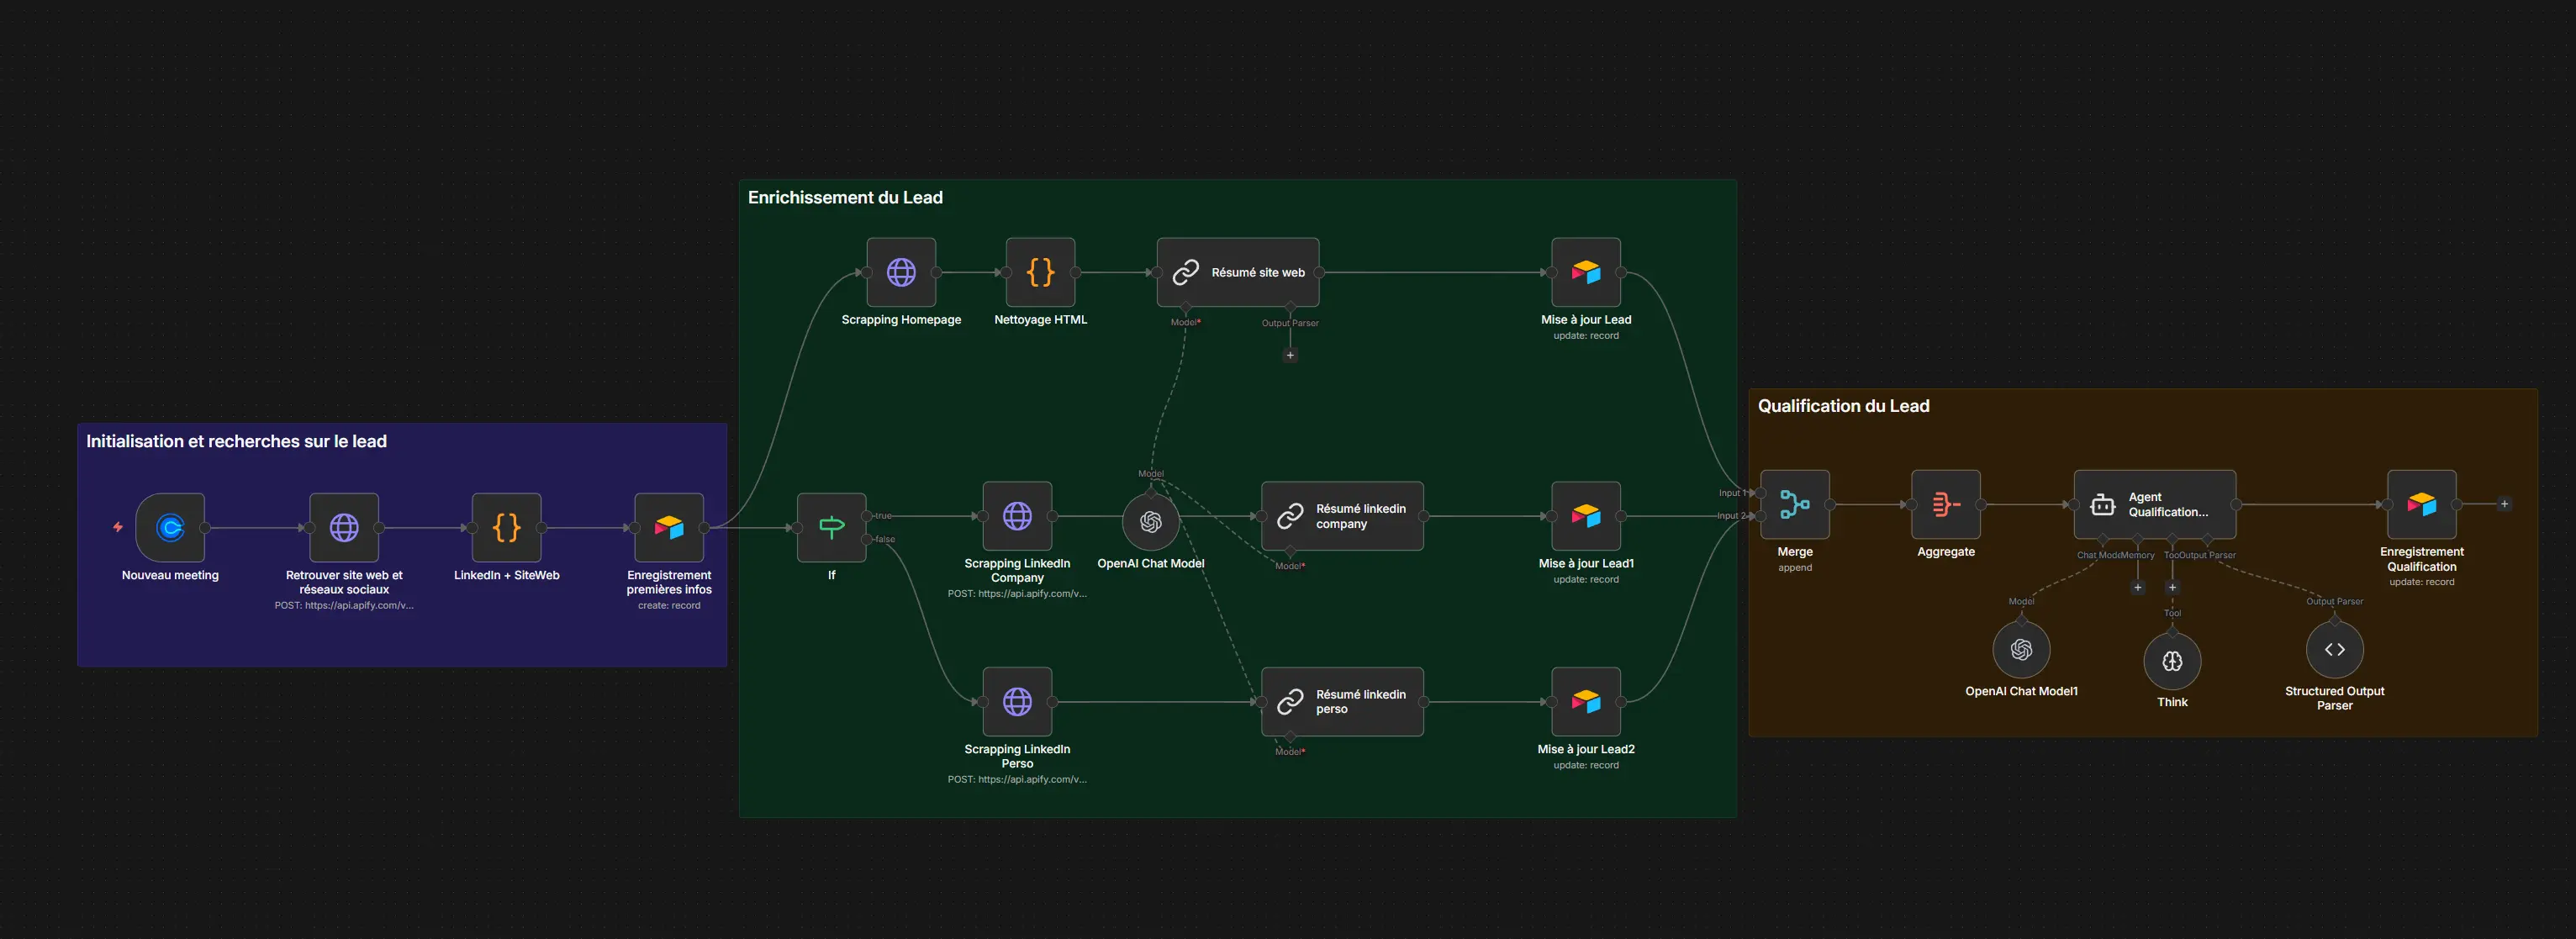Add Memory sub-node to Agent Qualification
This screenshot has width=2576, height=939.
click(x=2138, y=587)
